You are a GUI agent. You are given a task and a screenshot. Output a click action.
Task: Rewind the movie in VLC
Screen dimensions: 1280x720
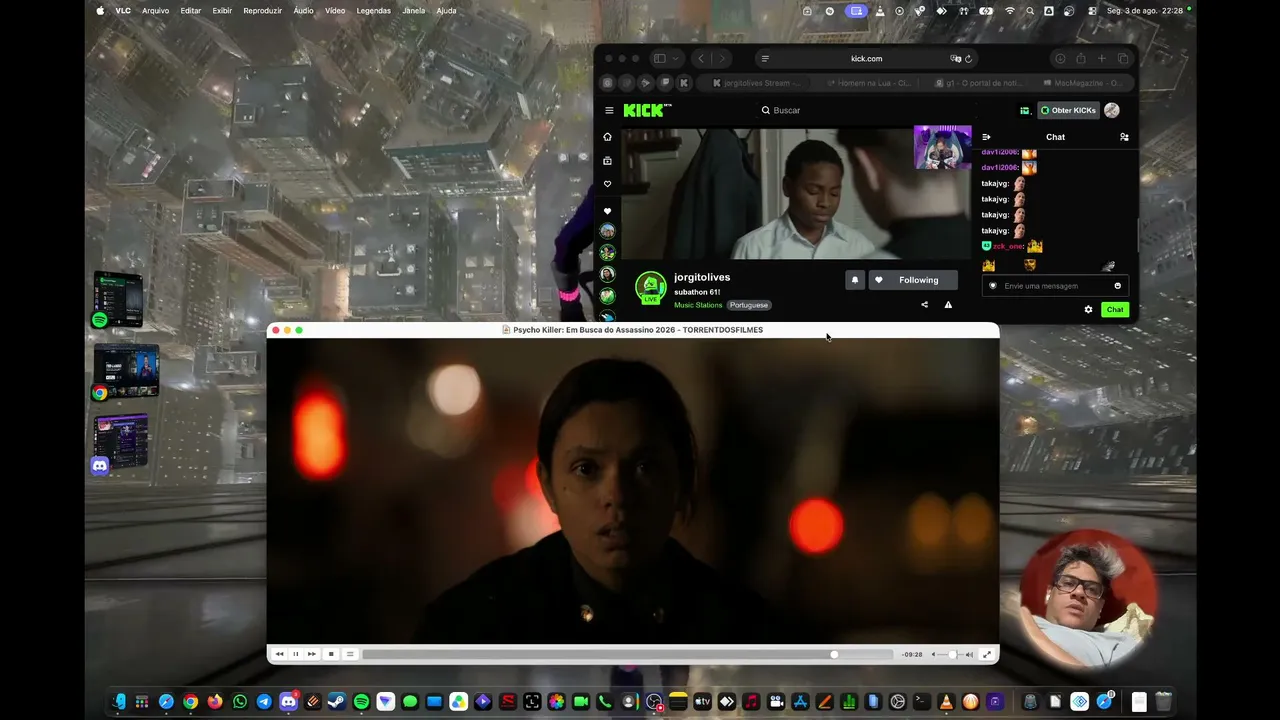pyautogui.click(x=279, y=654)
